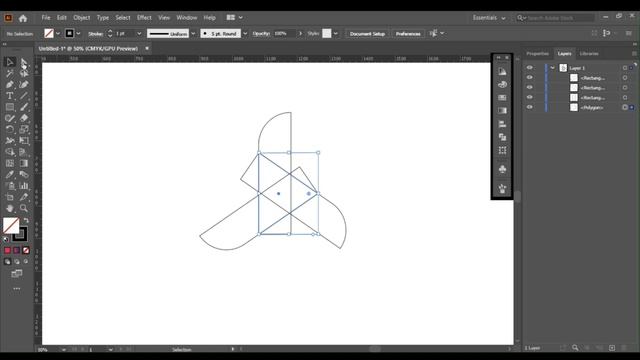
Task: Select the Magic Wand tool
Action: point(10,73)
